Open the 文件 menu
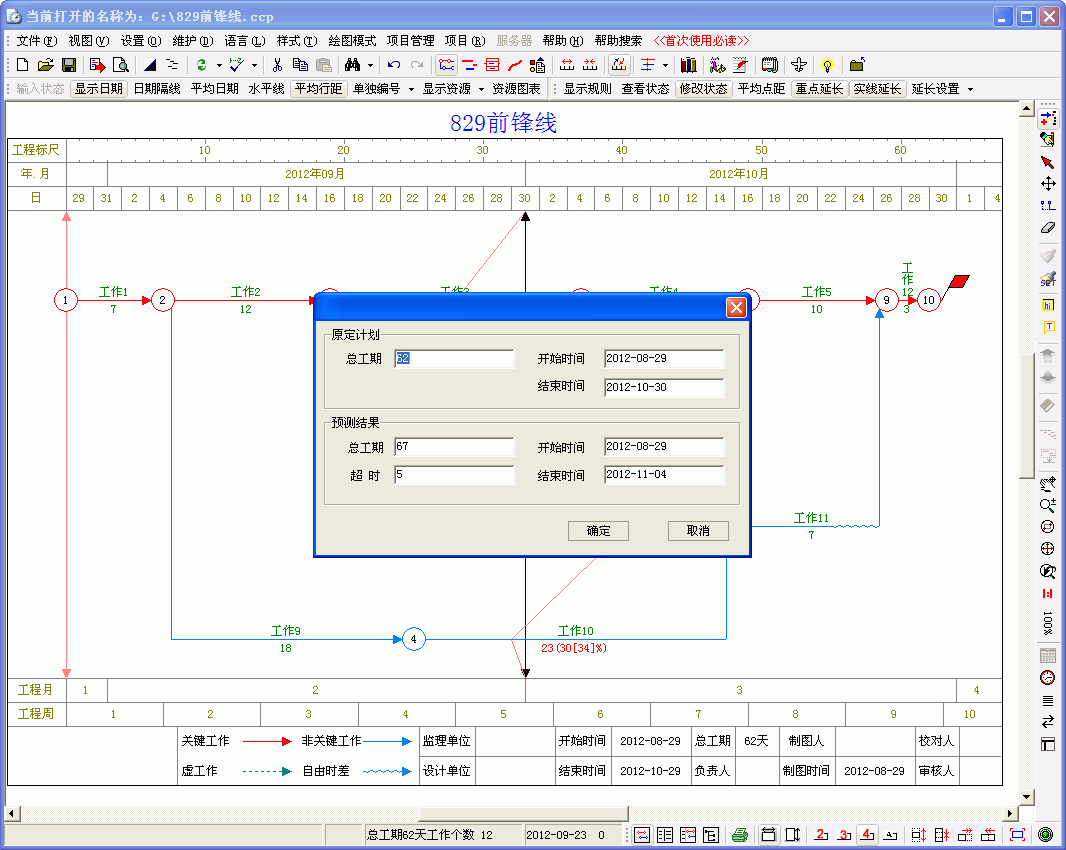1066x850 pixels. (x=36, y=41)
